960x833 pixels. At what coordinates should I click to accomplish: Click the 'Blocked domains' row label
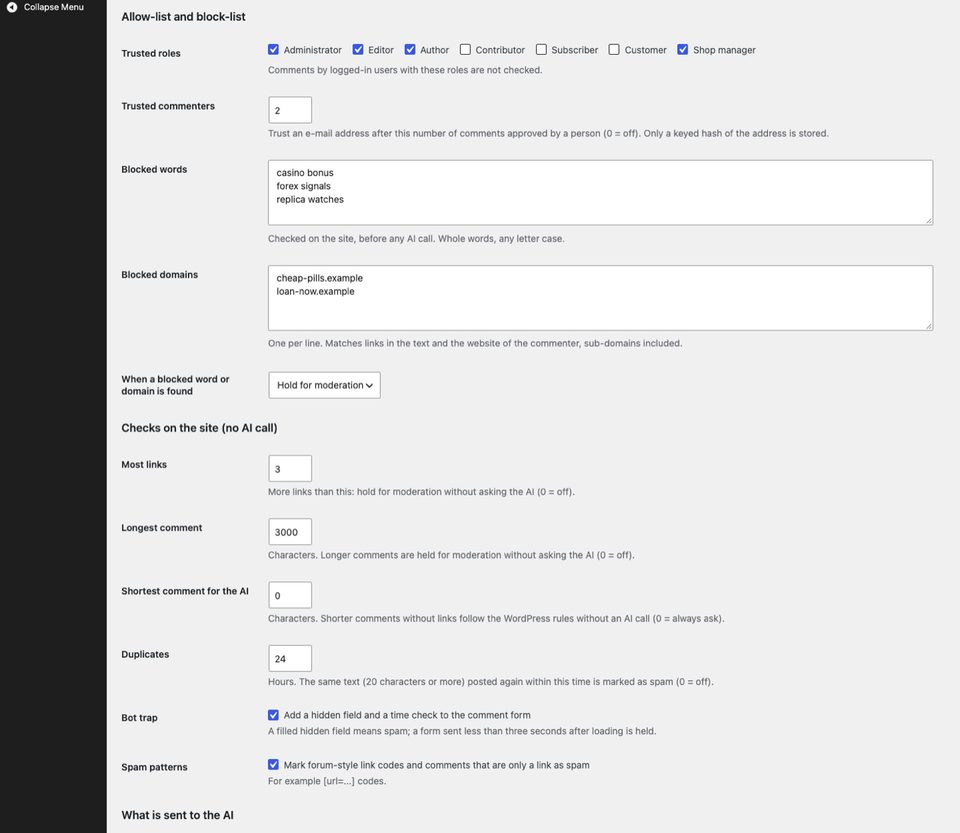point(160,275)
